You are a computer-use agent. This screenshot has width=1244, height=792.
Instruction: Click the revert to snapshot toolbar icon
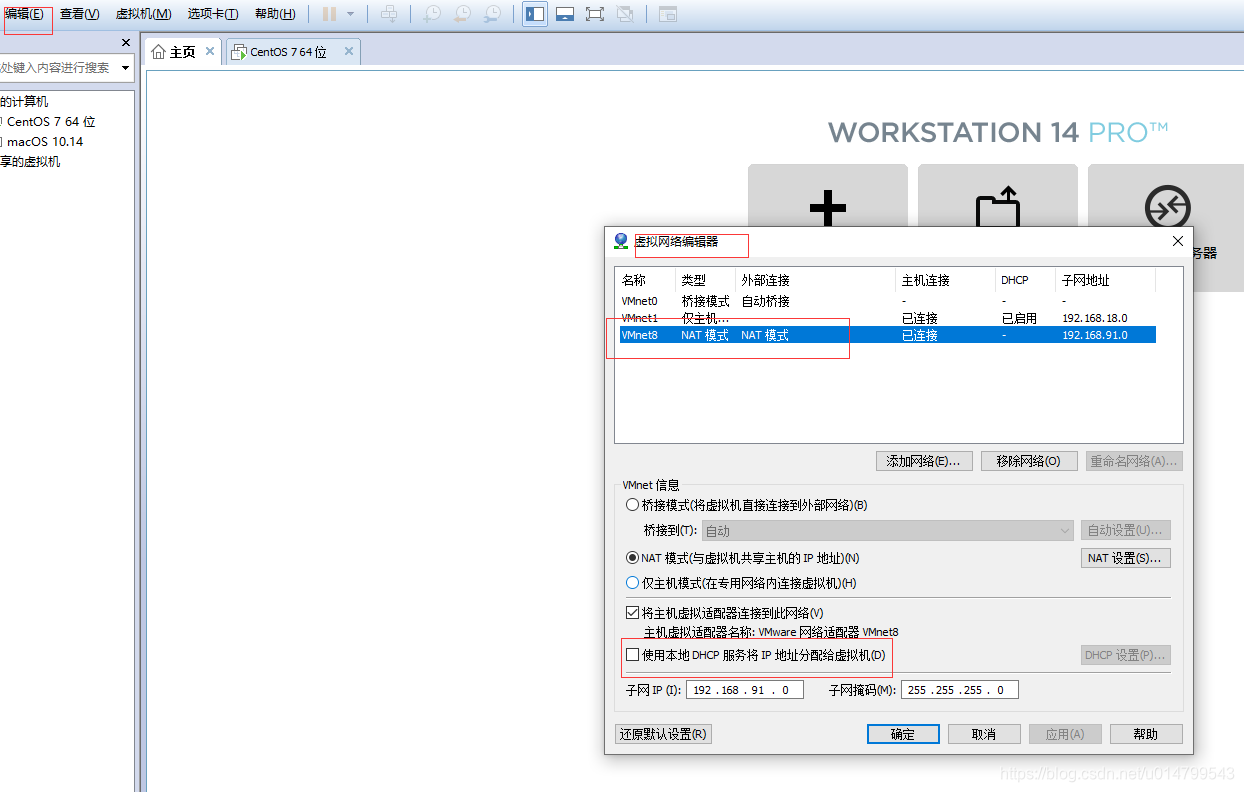tap(462, 14)
